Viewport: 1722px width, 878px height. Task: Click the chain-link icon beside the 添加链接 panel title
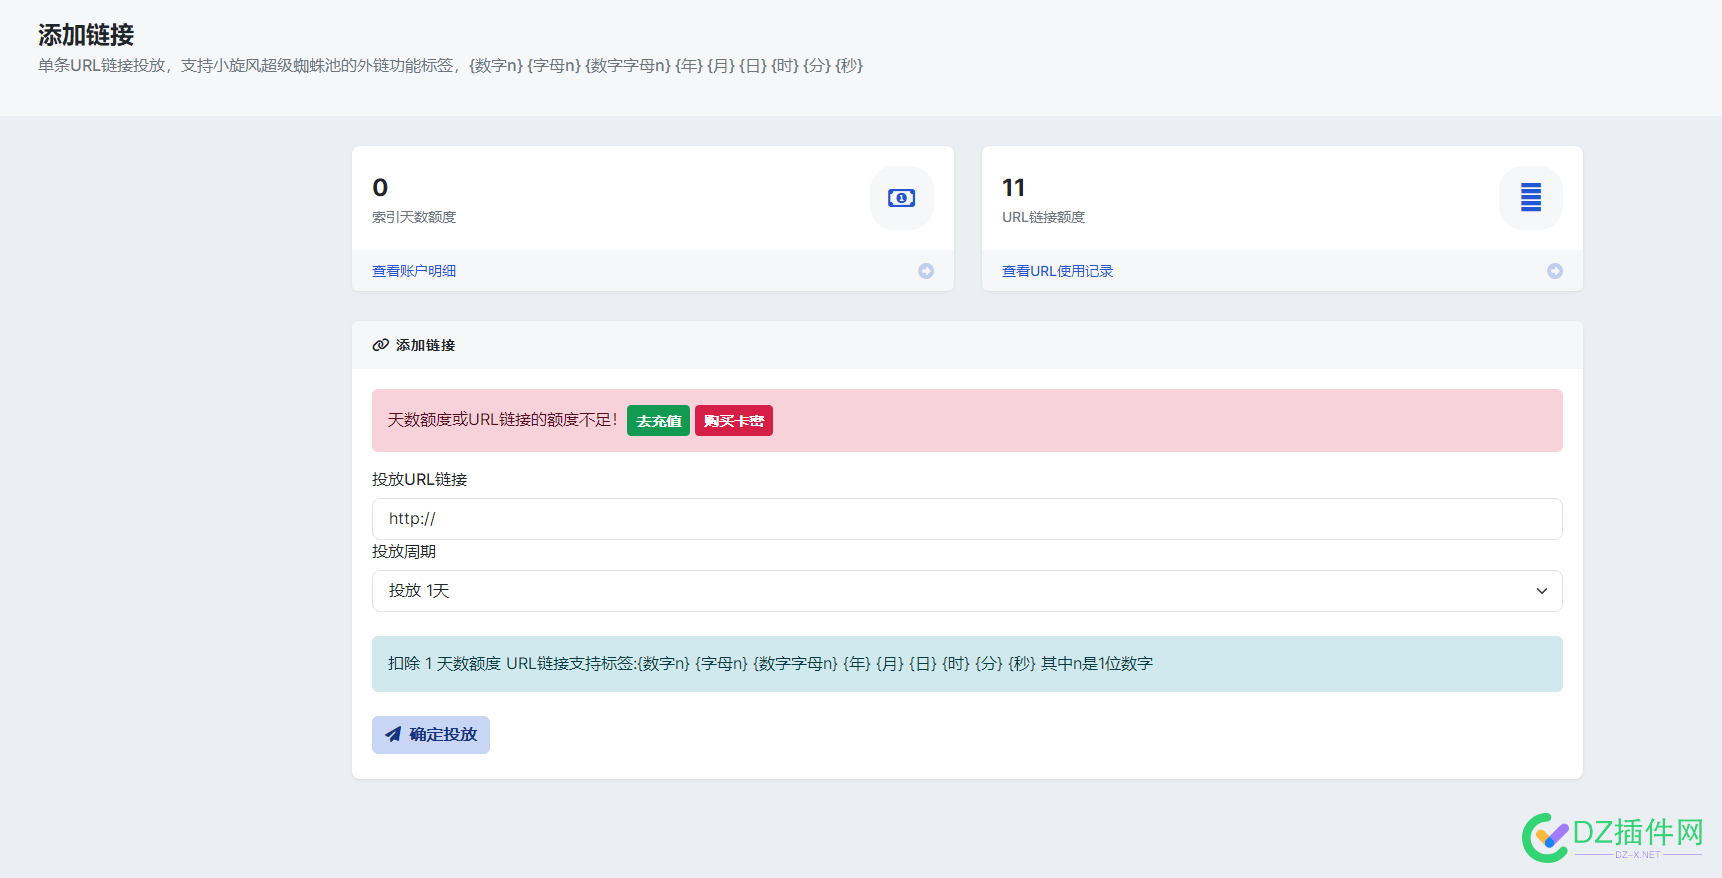click(x=381, y=345)
